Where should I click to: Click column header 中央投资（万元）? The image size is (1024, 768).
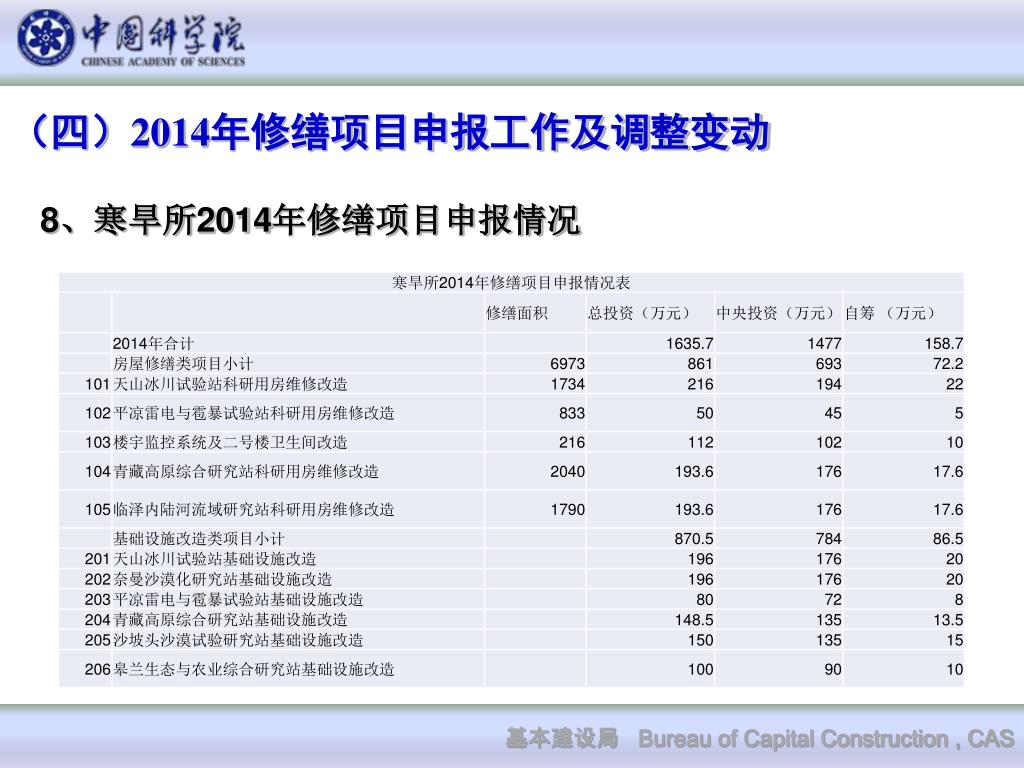[776, 313]
